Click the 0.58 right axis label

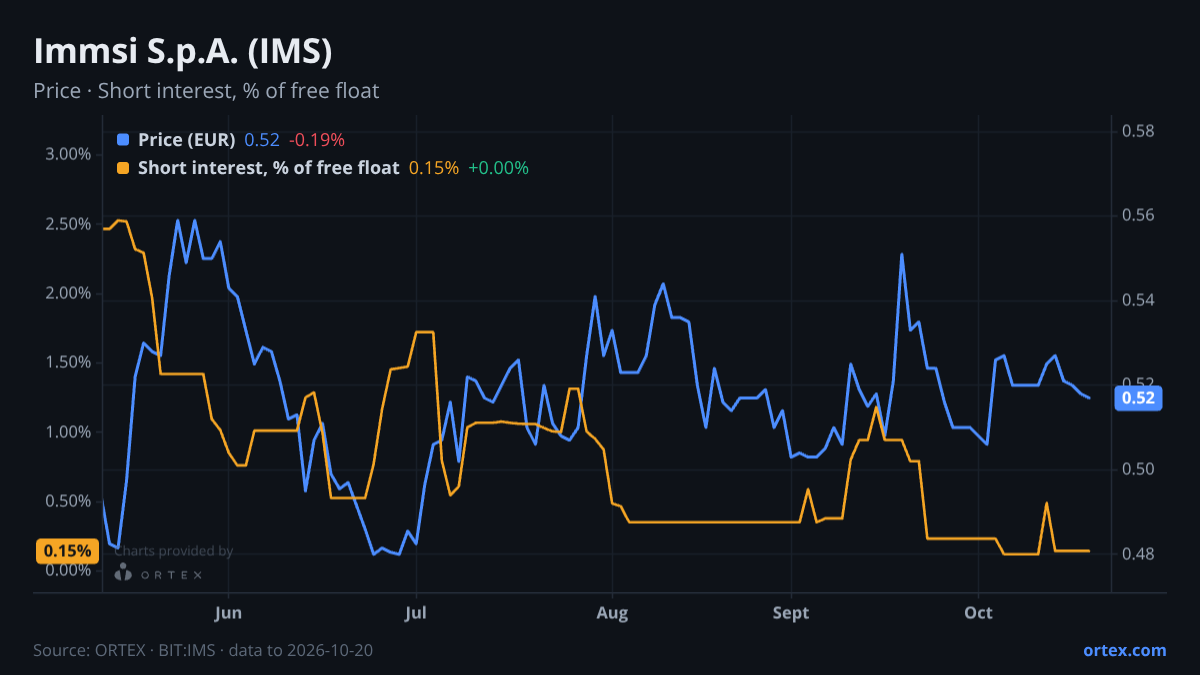(1138, 131)
